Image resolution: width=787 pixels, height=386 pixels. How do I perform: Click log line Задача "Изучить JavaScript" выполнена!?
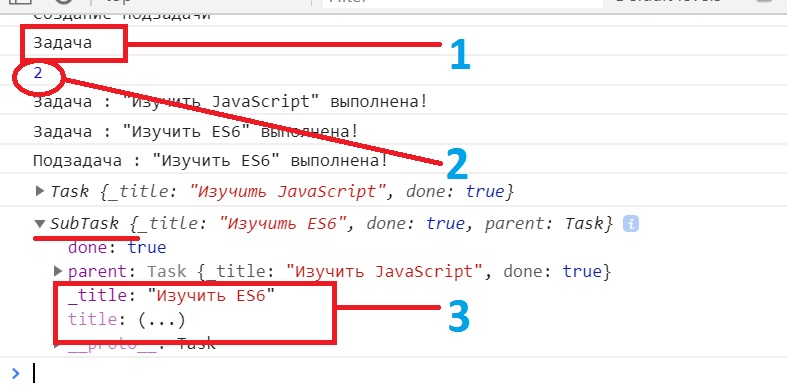[230, 102]
